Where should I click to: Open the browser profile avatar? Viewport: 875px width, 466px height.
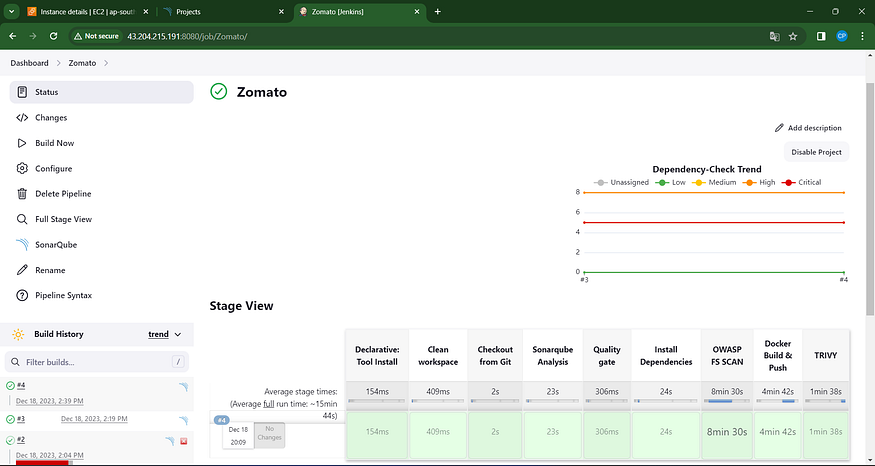point(842,36)
